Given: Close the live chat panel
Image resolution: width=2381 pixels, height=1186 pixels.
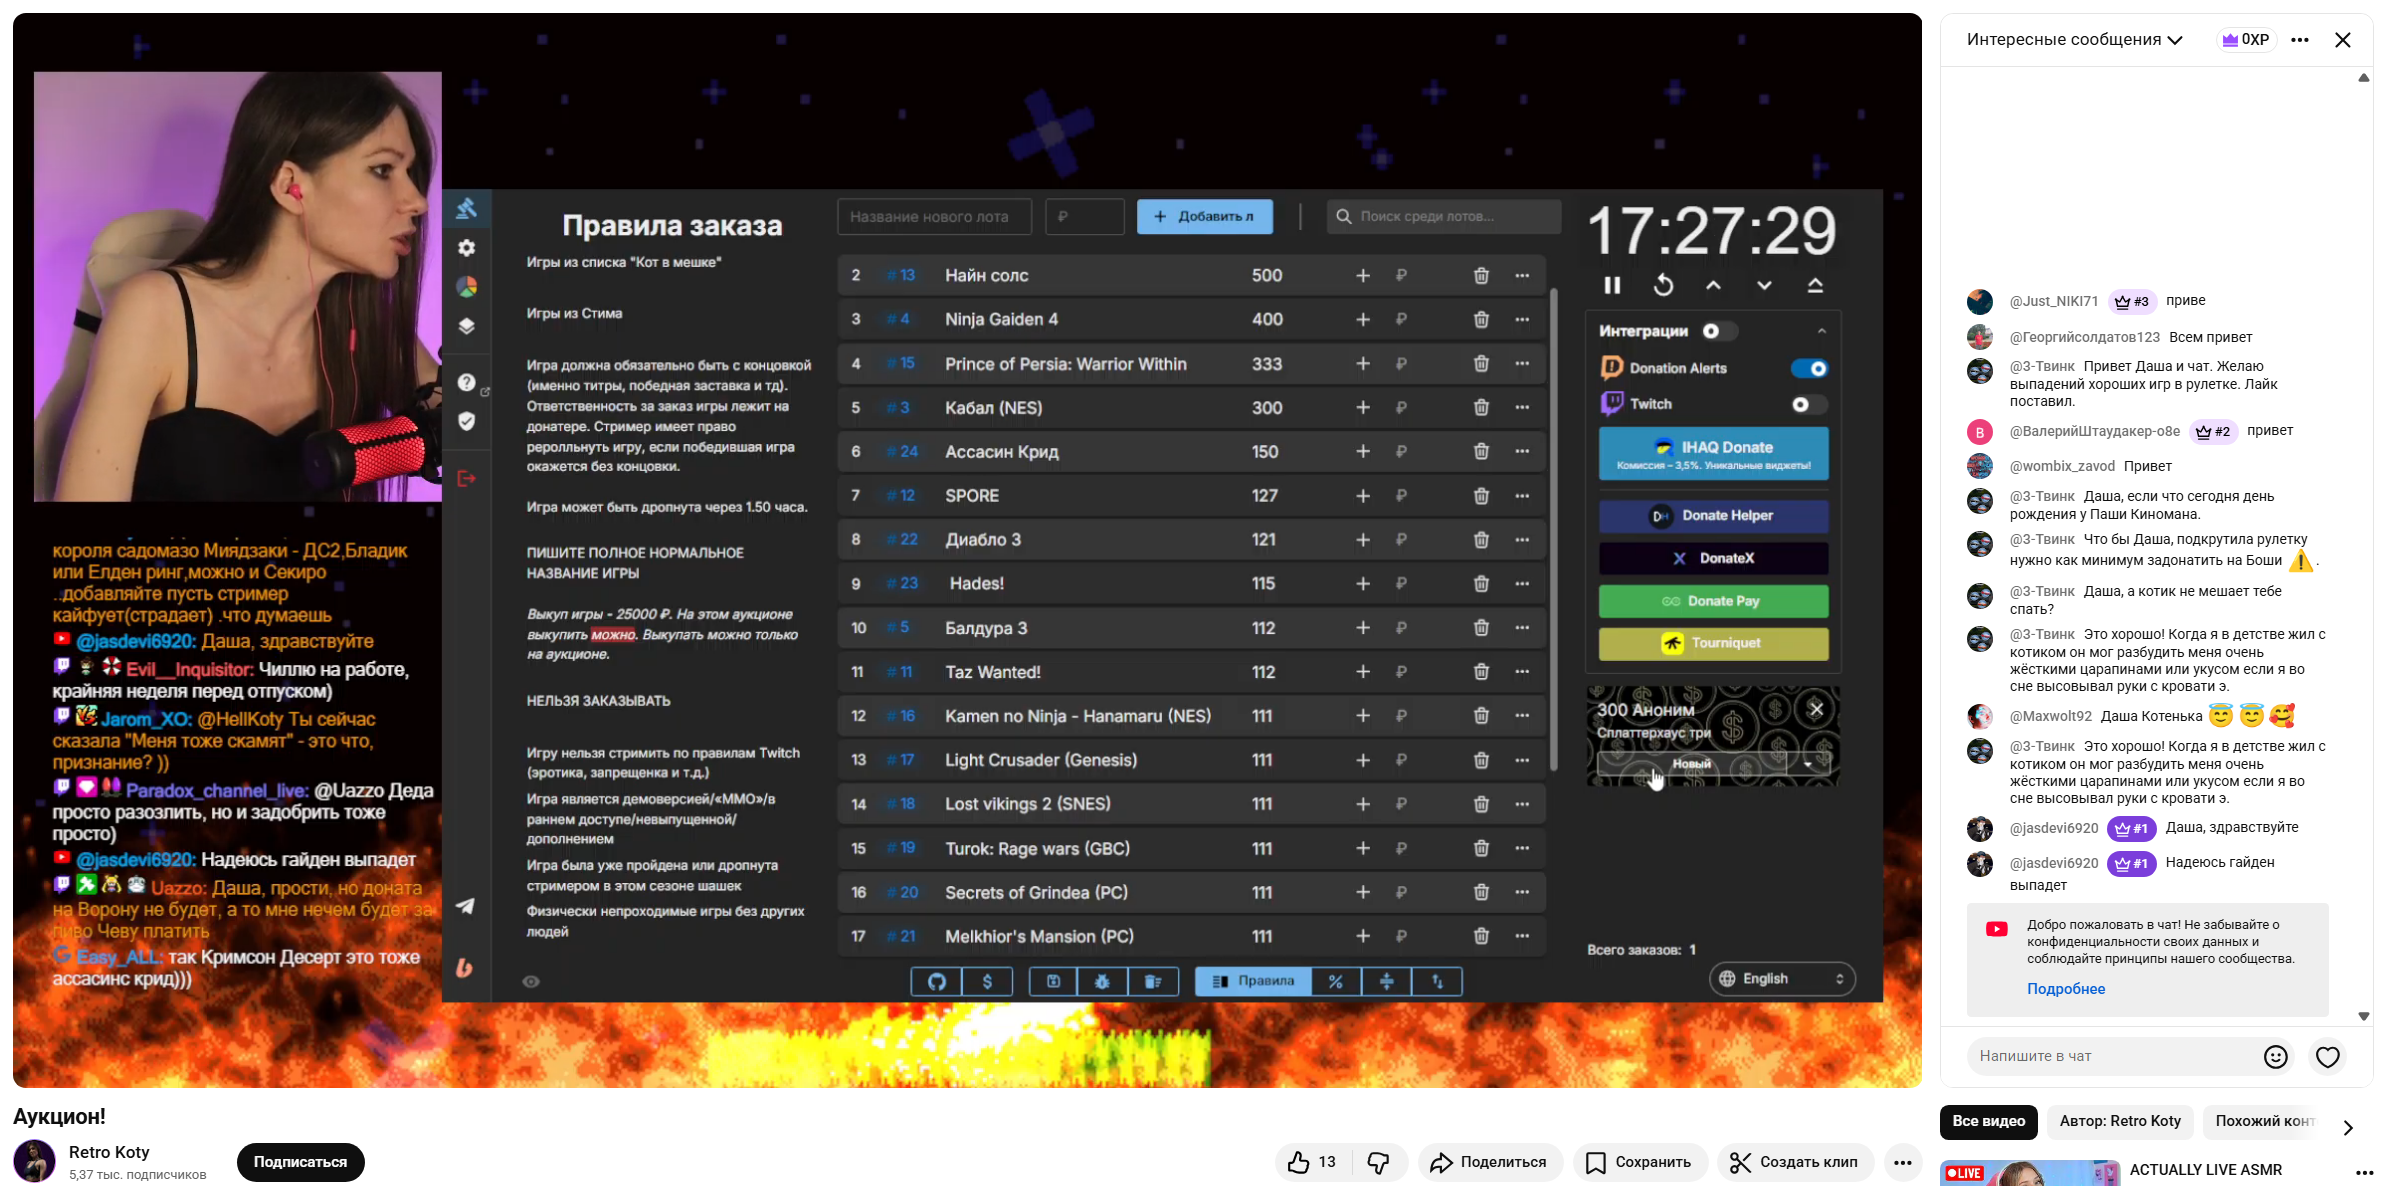Looking at the screenshot, I should point(2342,40).
